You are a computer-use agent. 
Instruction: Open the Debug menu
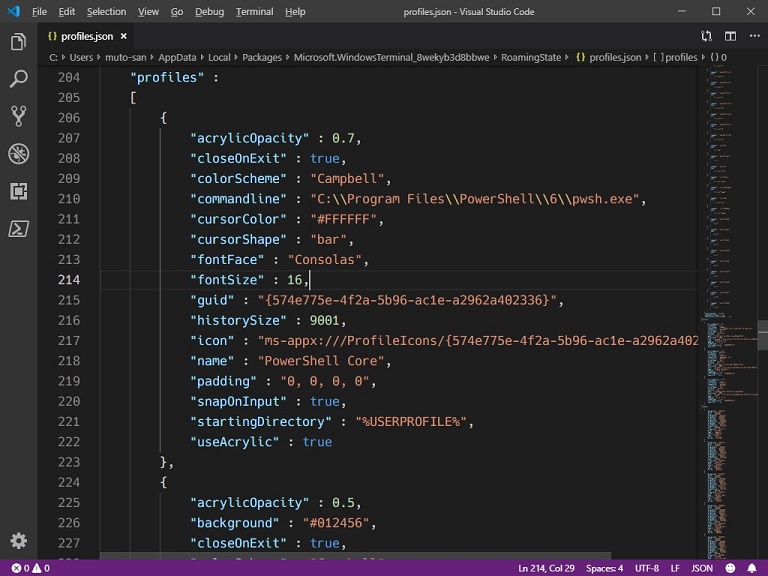tap(209, 11)
